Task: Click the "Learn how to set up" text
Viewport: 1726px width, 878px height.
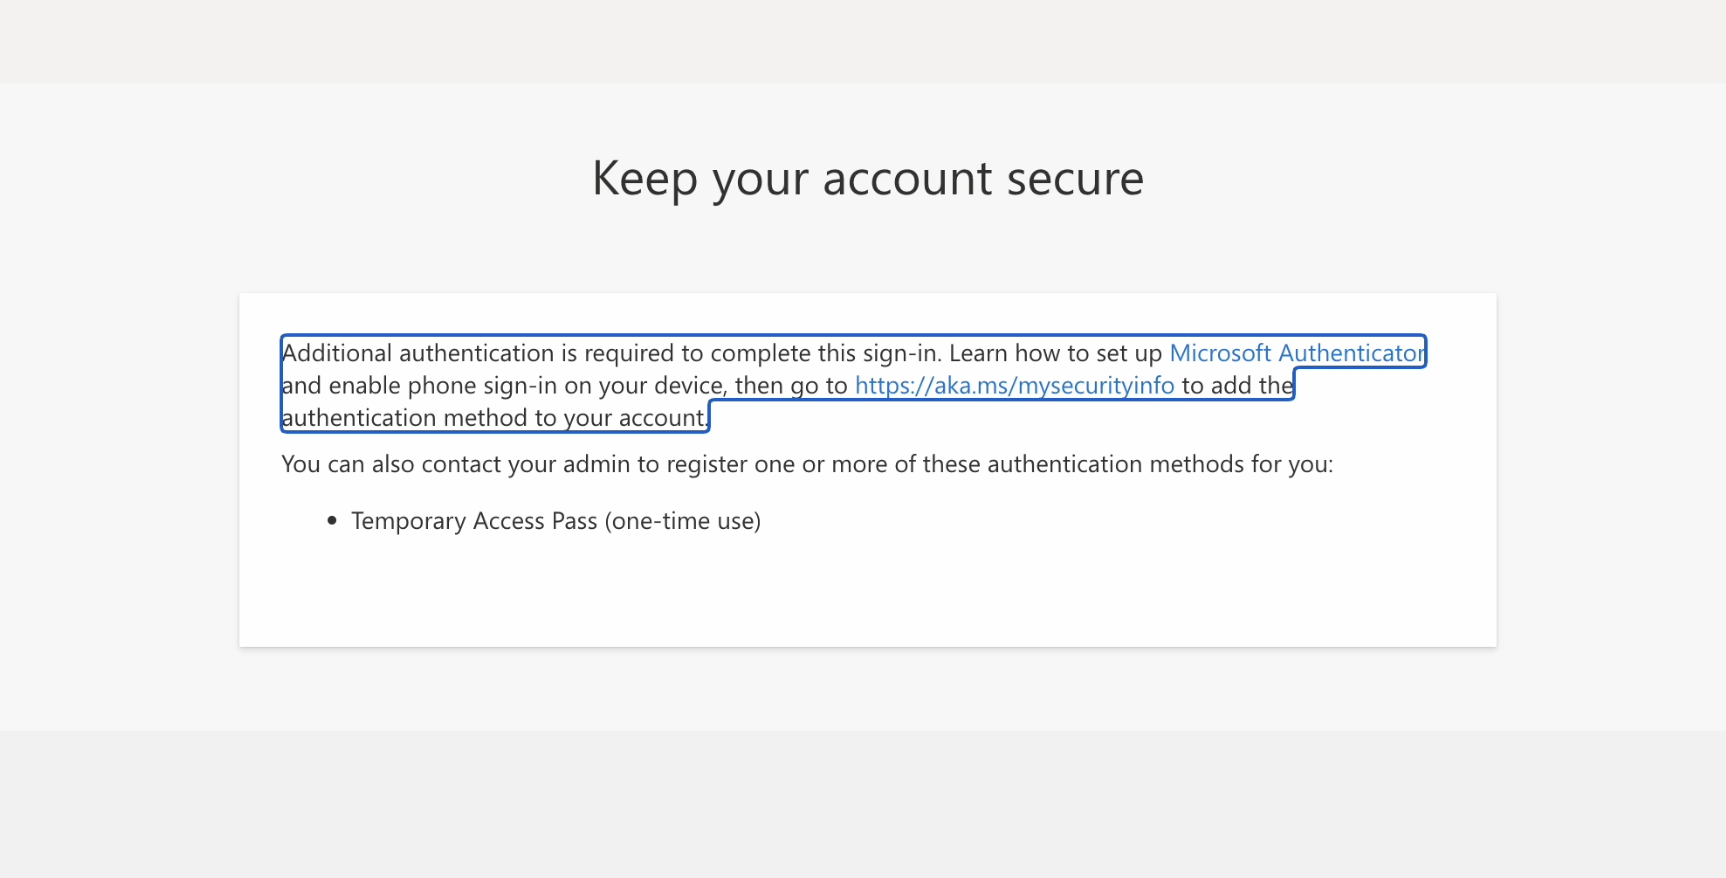Action: 1055,353
